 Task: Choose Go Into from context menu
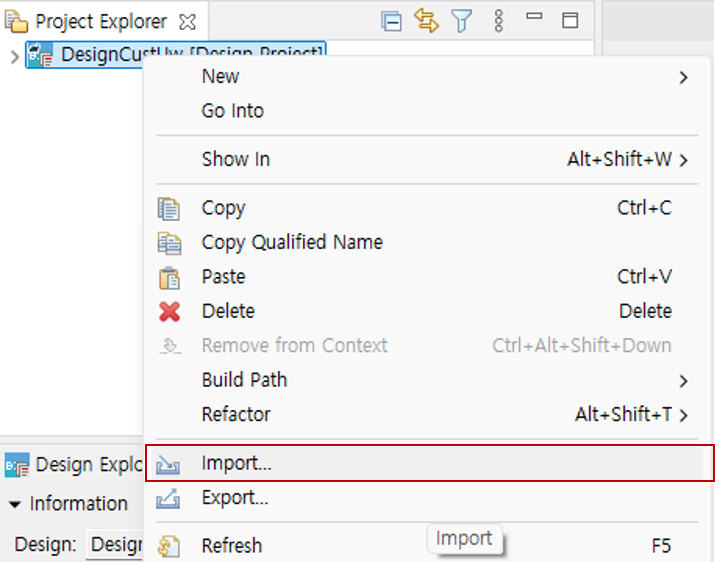pyautogui.click(x=232, y=111)
